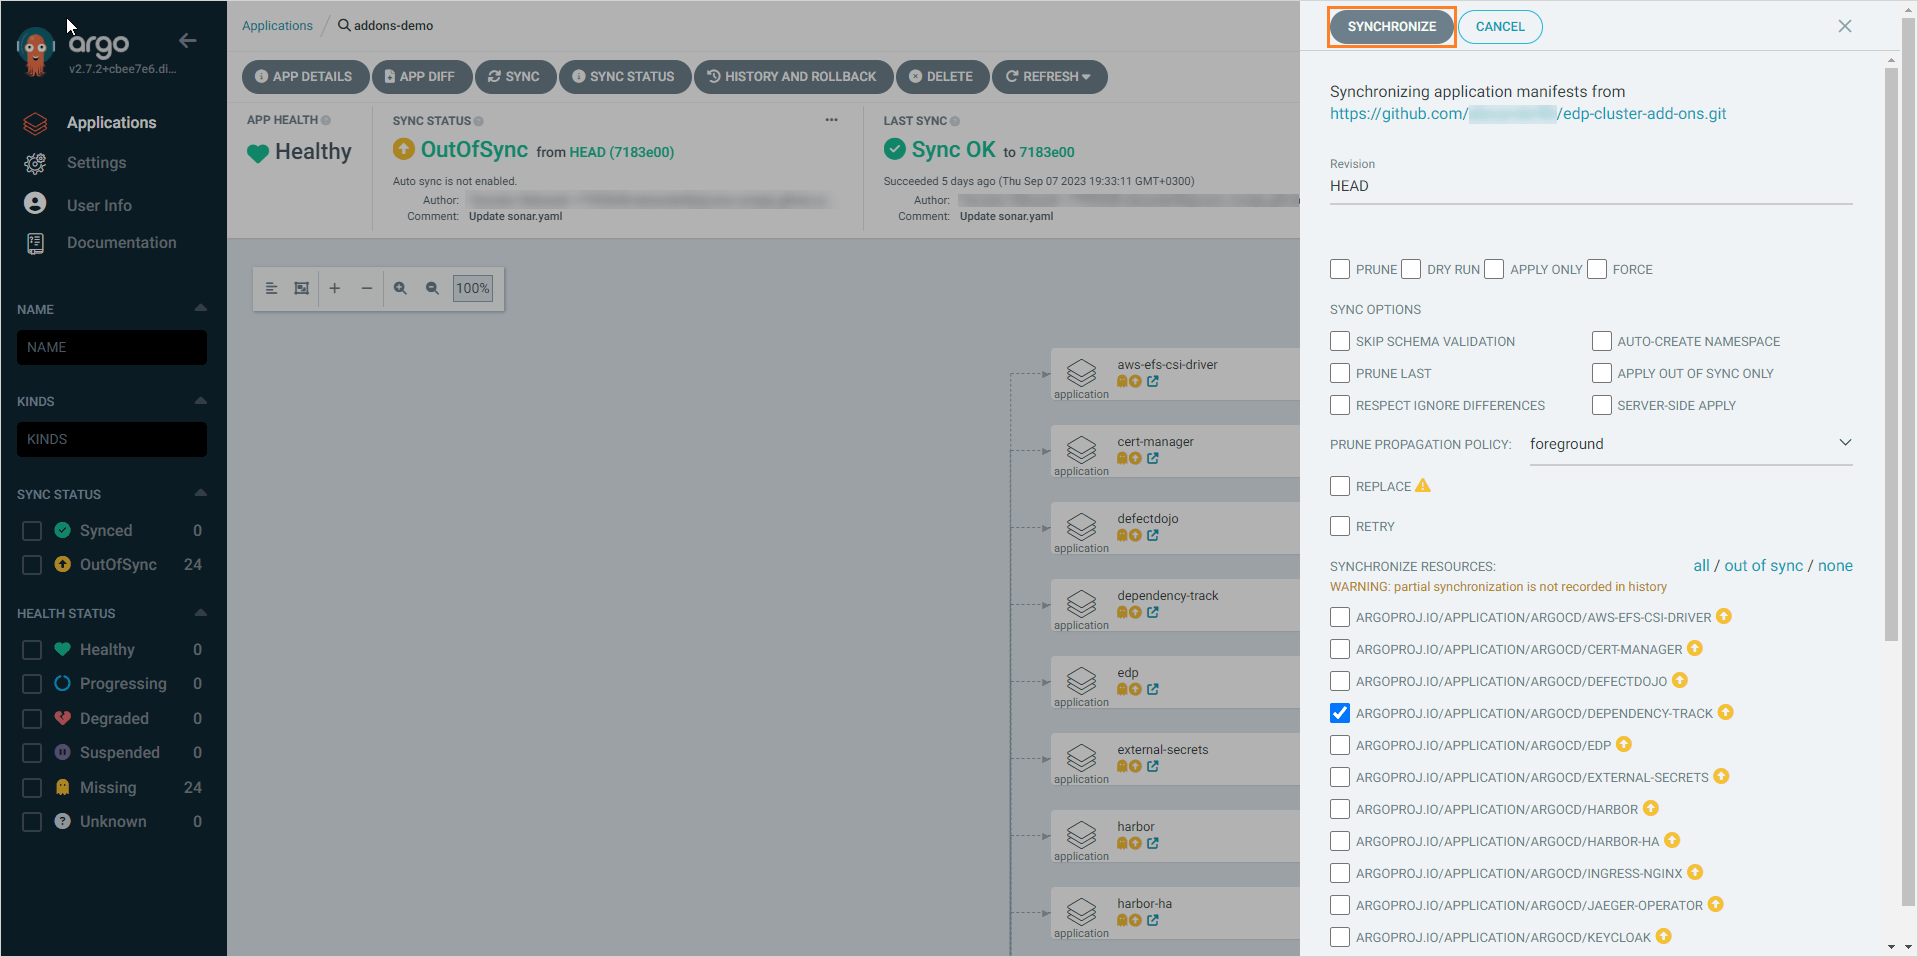Select compact tree layout icon
This screenshot has width=1918, height=957.
271,288
